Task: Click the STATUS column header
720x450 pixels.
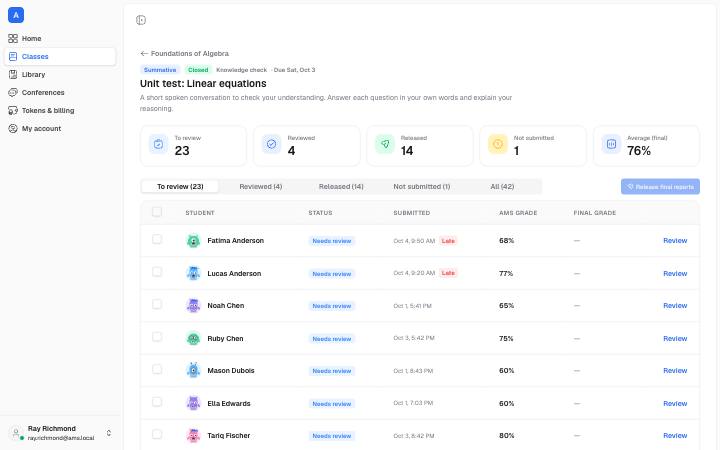Action: coord(320,213)
